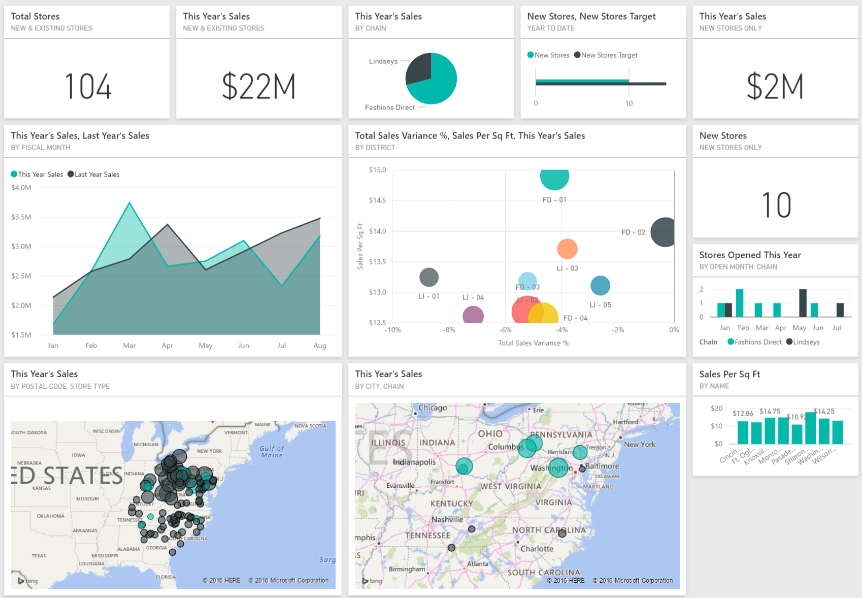Click the This Year Sales legend marker
862x598 pixels.
point(14,172)
